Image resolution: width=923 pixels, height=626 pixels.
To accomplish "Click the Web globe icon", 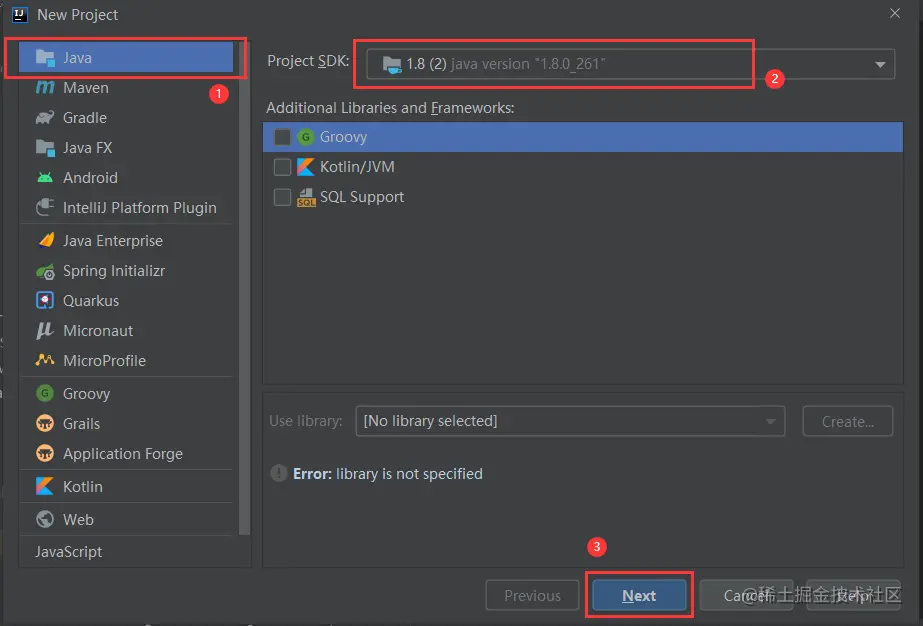I will click(x=45, y=519).
